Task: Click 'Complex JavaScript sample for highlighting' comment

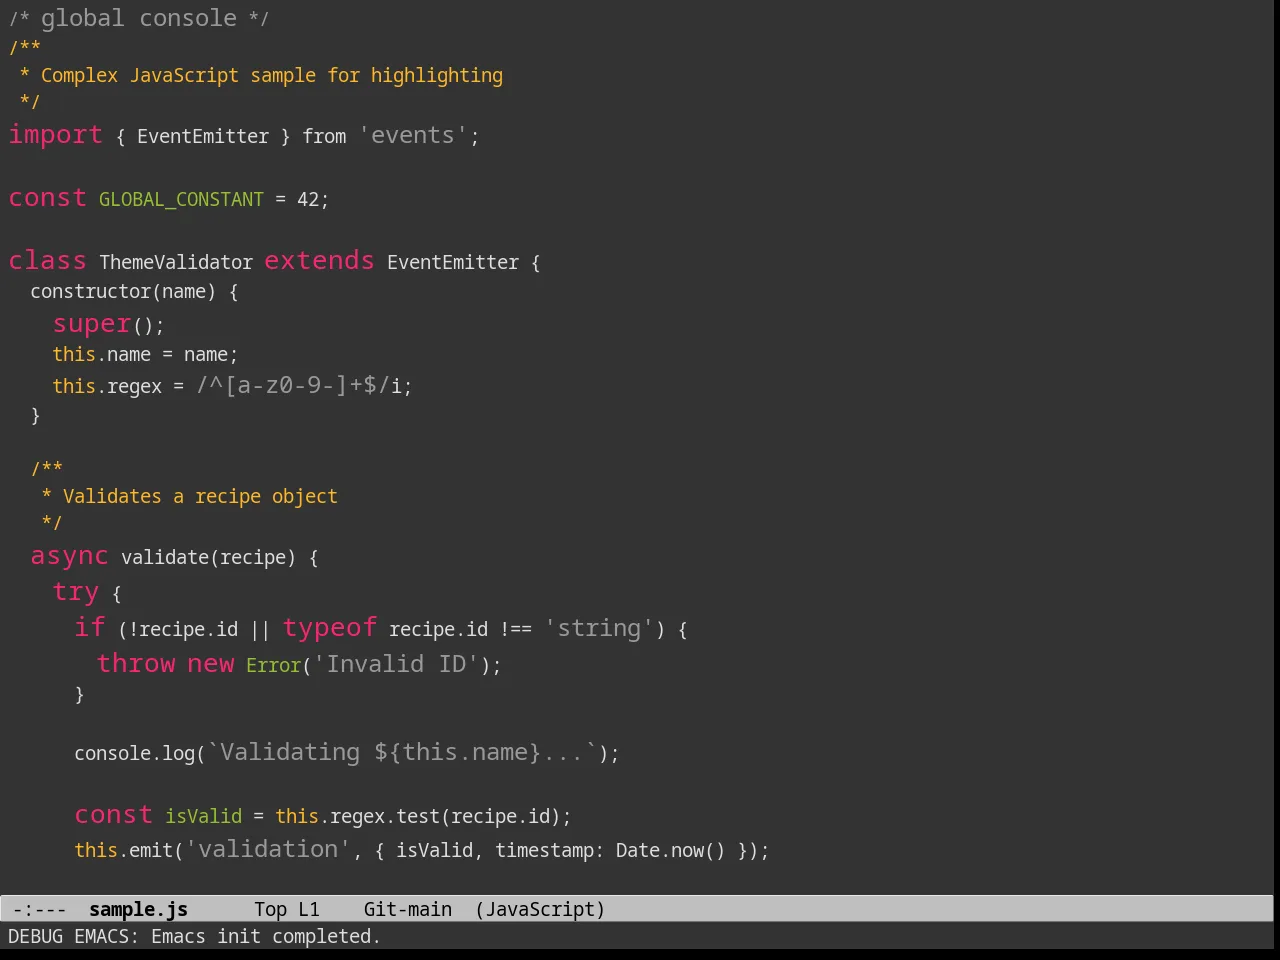Action: coord(272,75)
